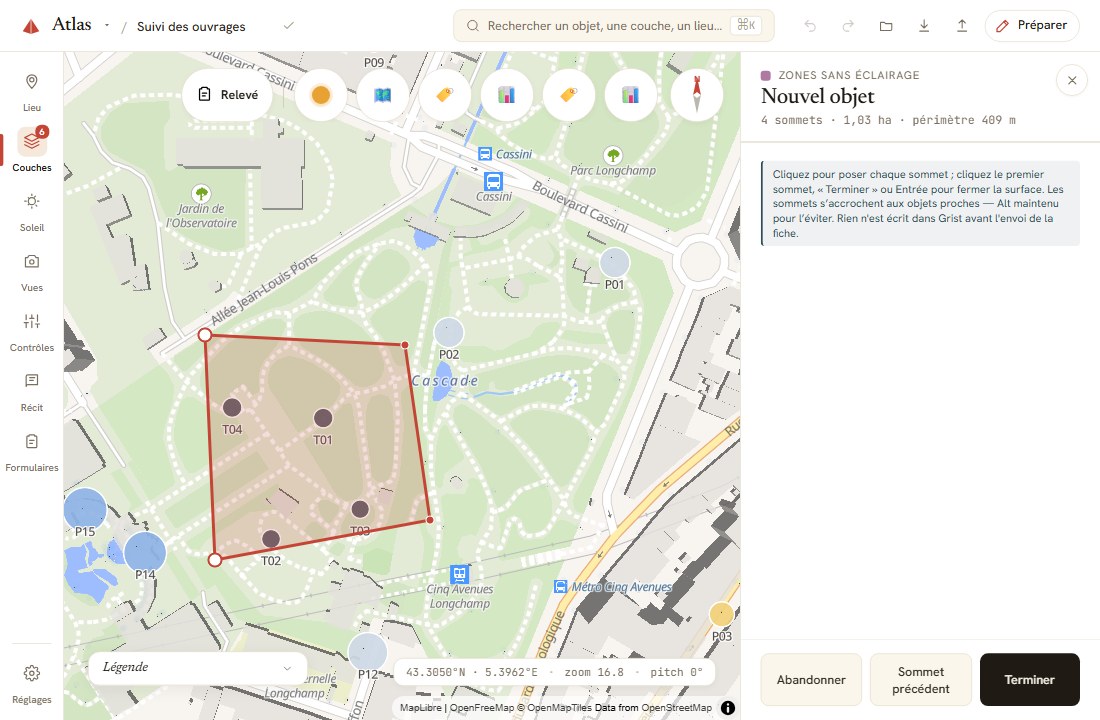Click the Métro Cinq Avenues station icon
Image resolution: width=1100 pixels, height=720 pixels.
point(561,587)
